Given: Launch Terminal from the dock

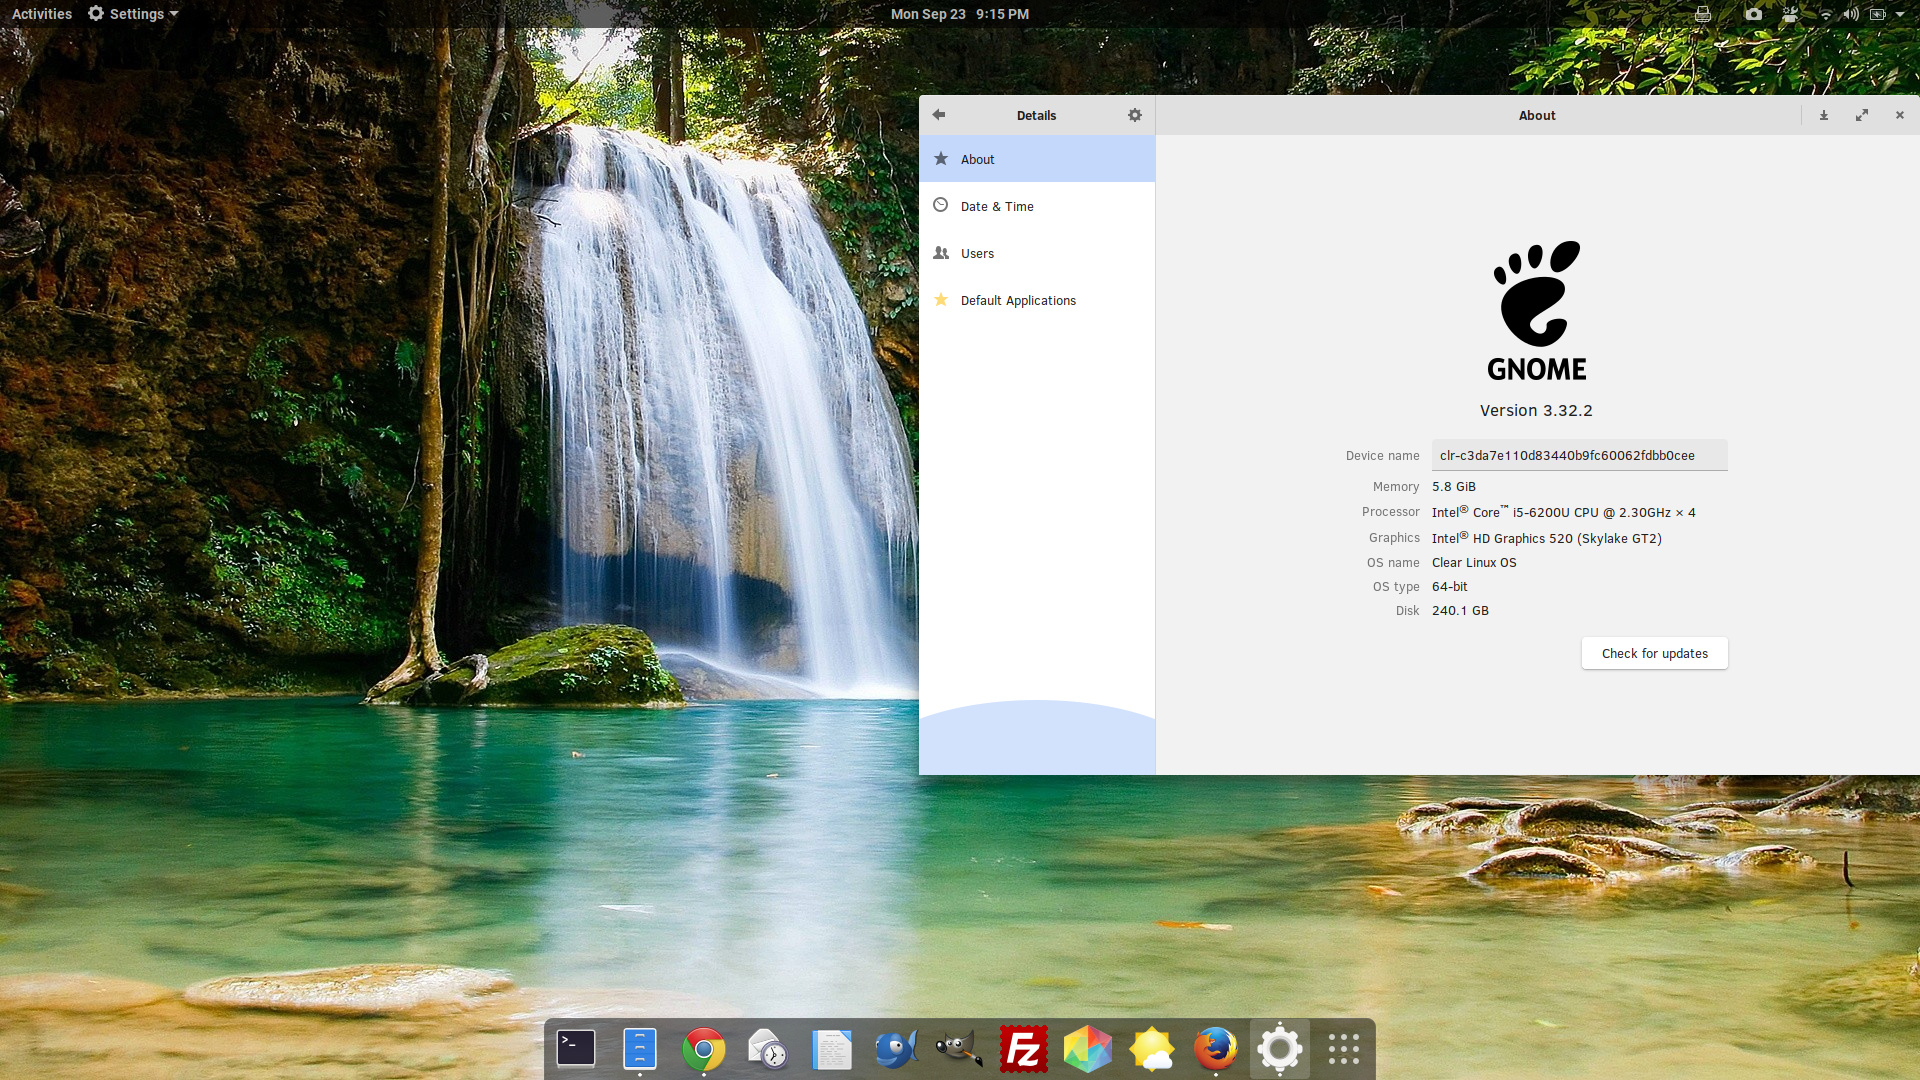Looking at the screenshot, I should point(576,1049).
